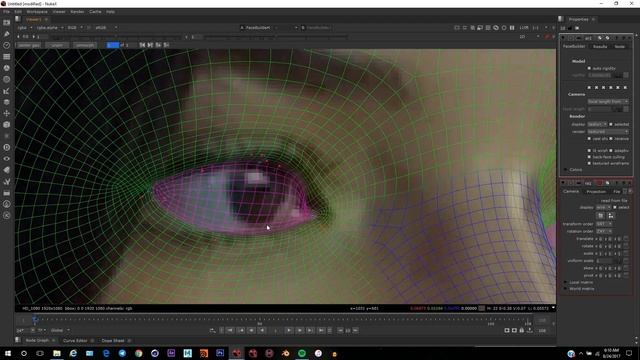Open the focal length dropdown under Camera
Screen dimensions: 640x360
[608, 101]
